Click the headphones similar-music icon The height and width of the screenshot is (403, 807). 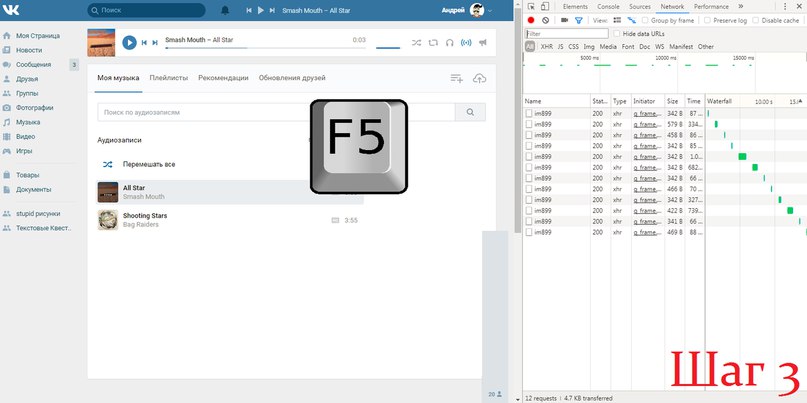(449, 43)
